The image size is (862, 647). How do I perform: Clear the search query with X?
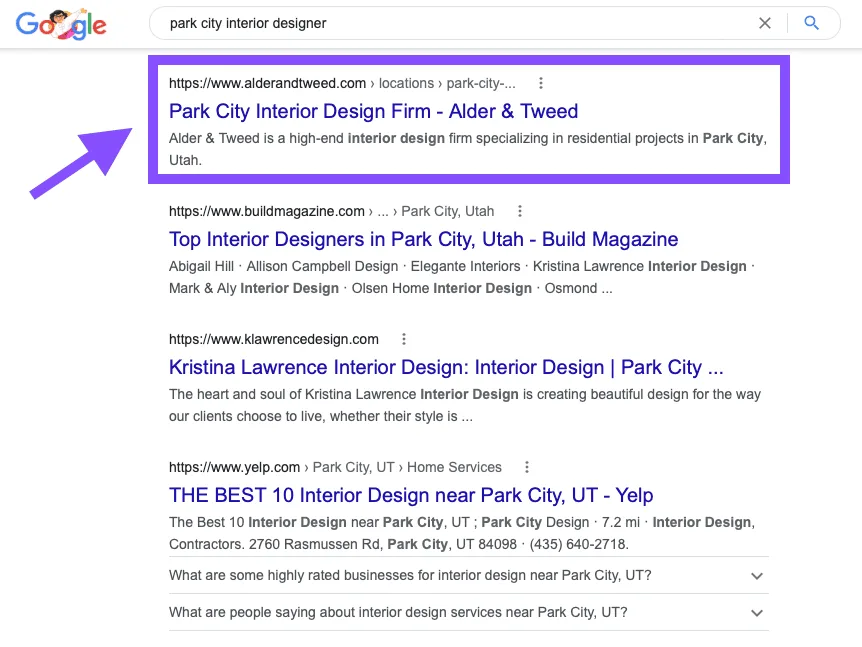(x=765, y=23)
